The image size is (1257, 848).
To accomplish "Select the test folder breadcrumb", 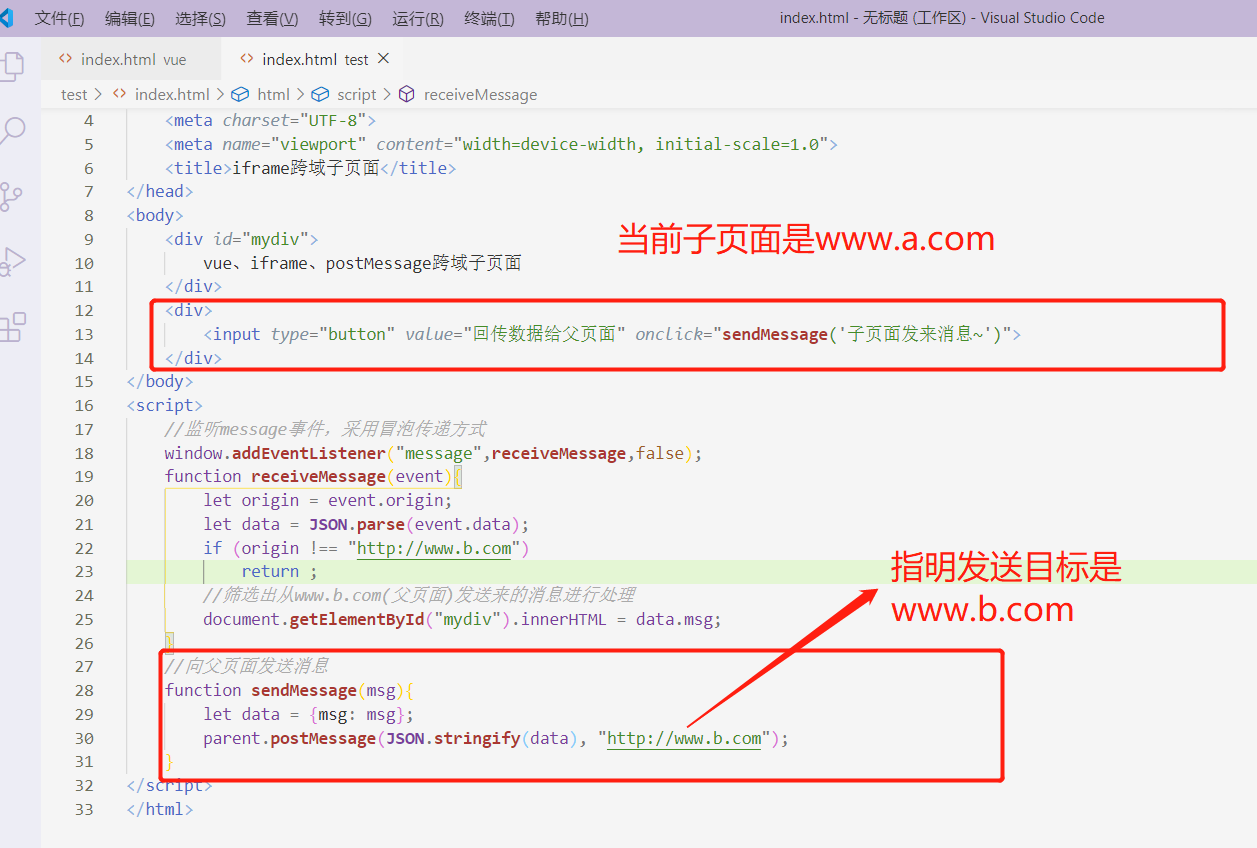I will coord(74,94).
